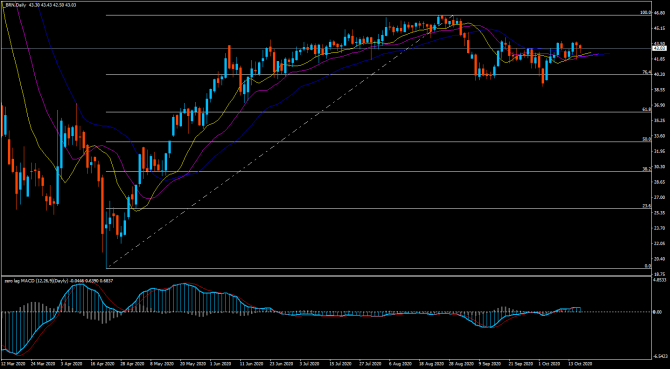Click the 1 Jun 2020 date marker
This screenshot has width=670, height=369.
220,364
